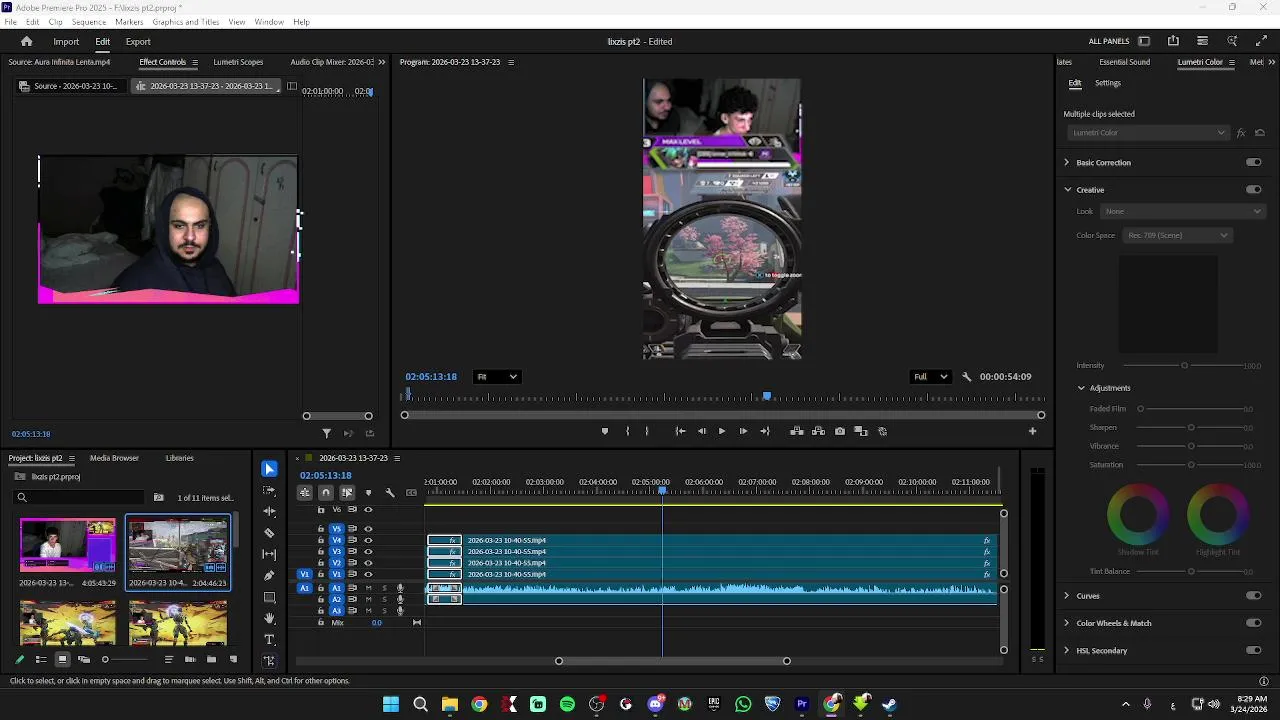The width and height of the screenshot is (1280, 720).
Task: Open Program monitor settings wrench
Action: point(966,377)
